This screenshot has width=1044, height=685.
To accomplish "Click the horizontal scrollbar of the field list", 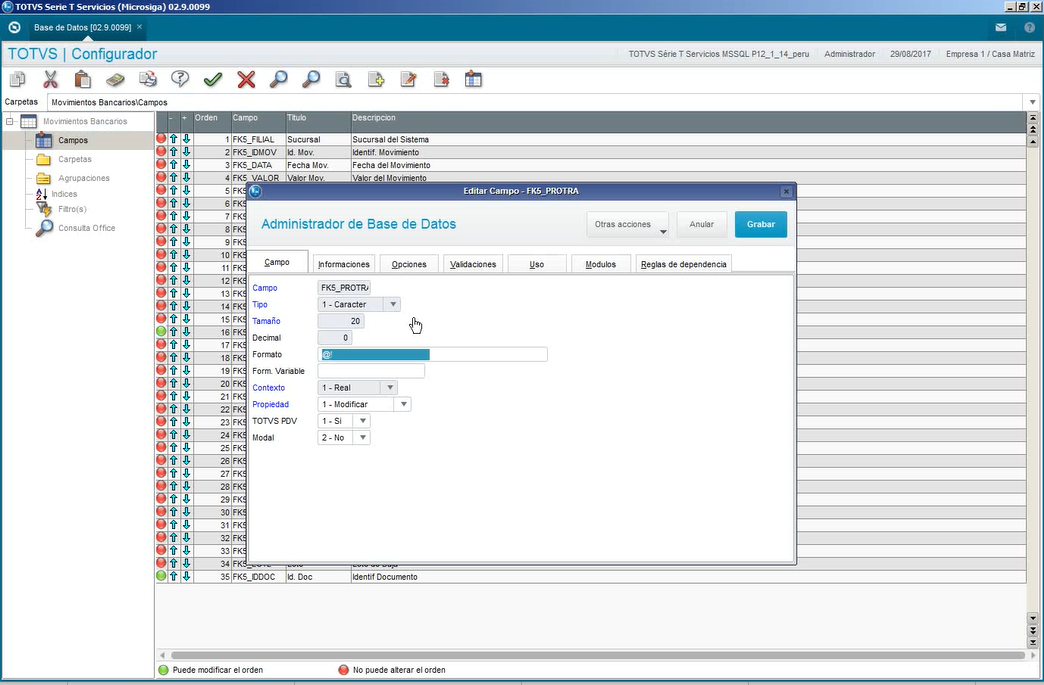I will (597, 656).
